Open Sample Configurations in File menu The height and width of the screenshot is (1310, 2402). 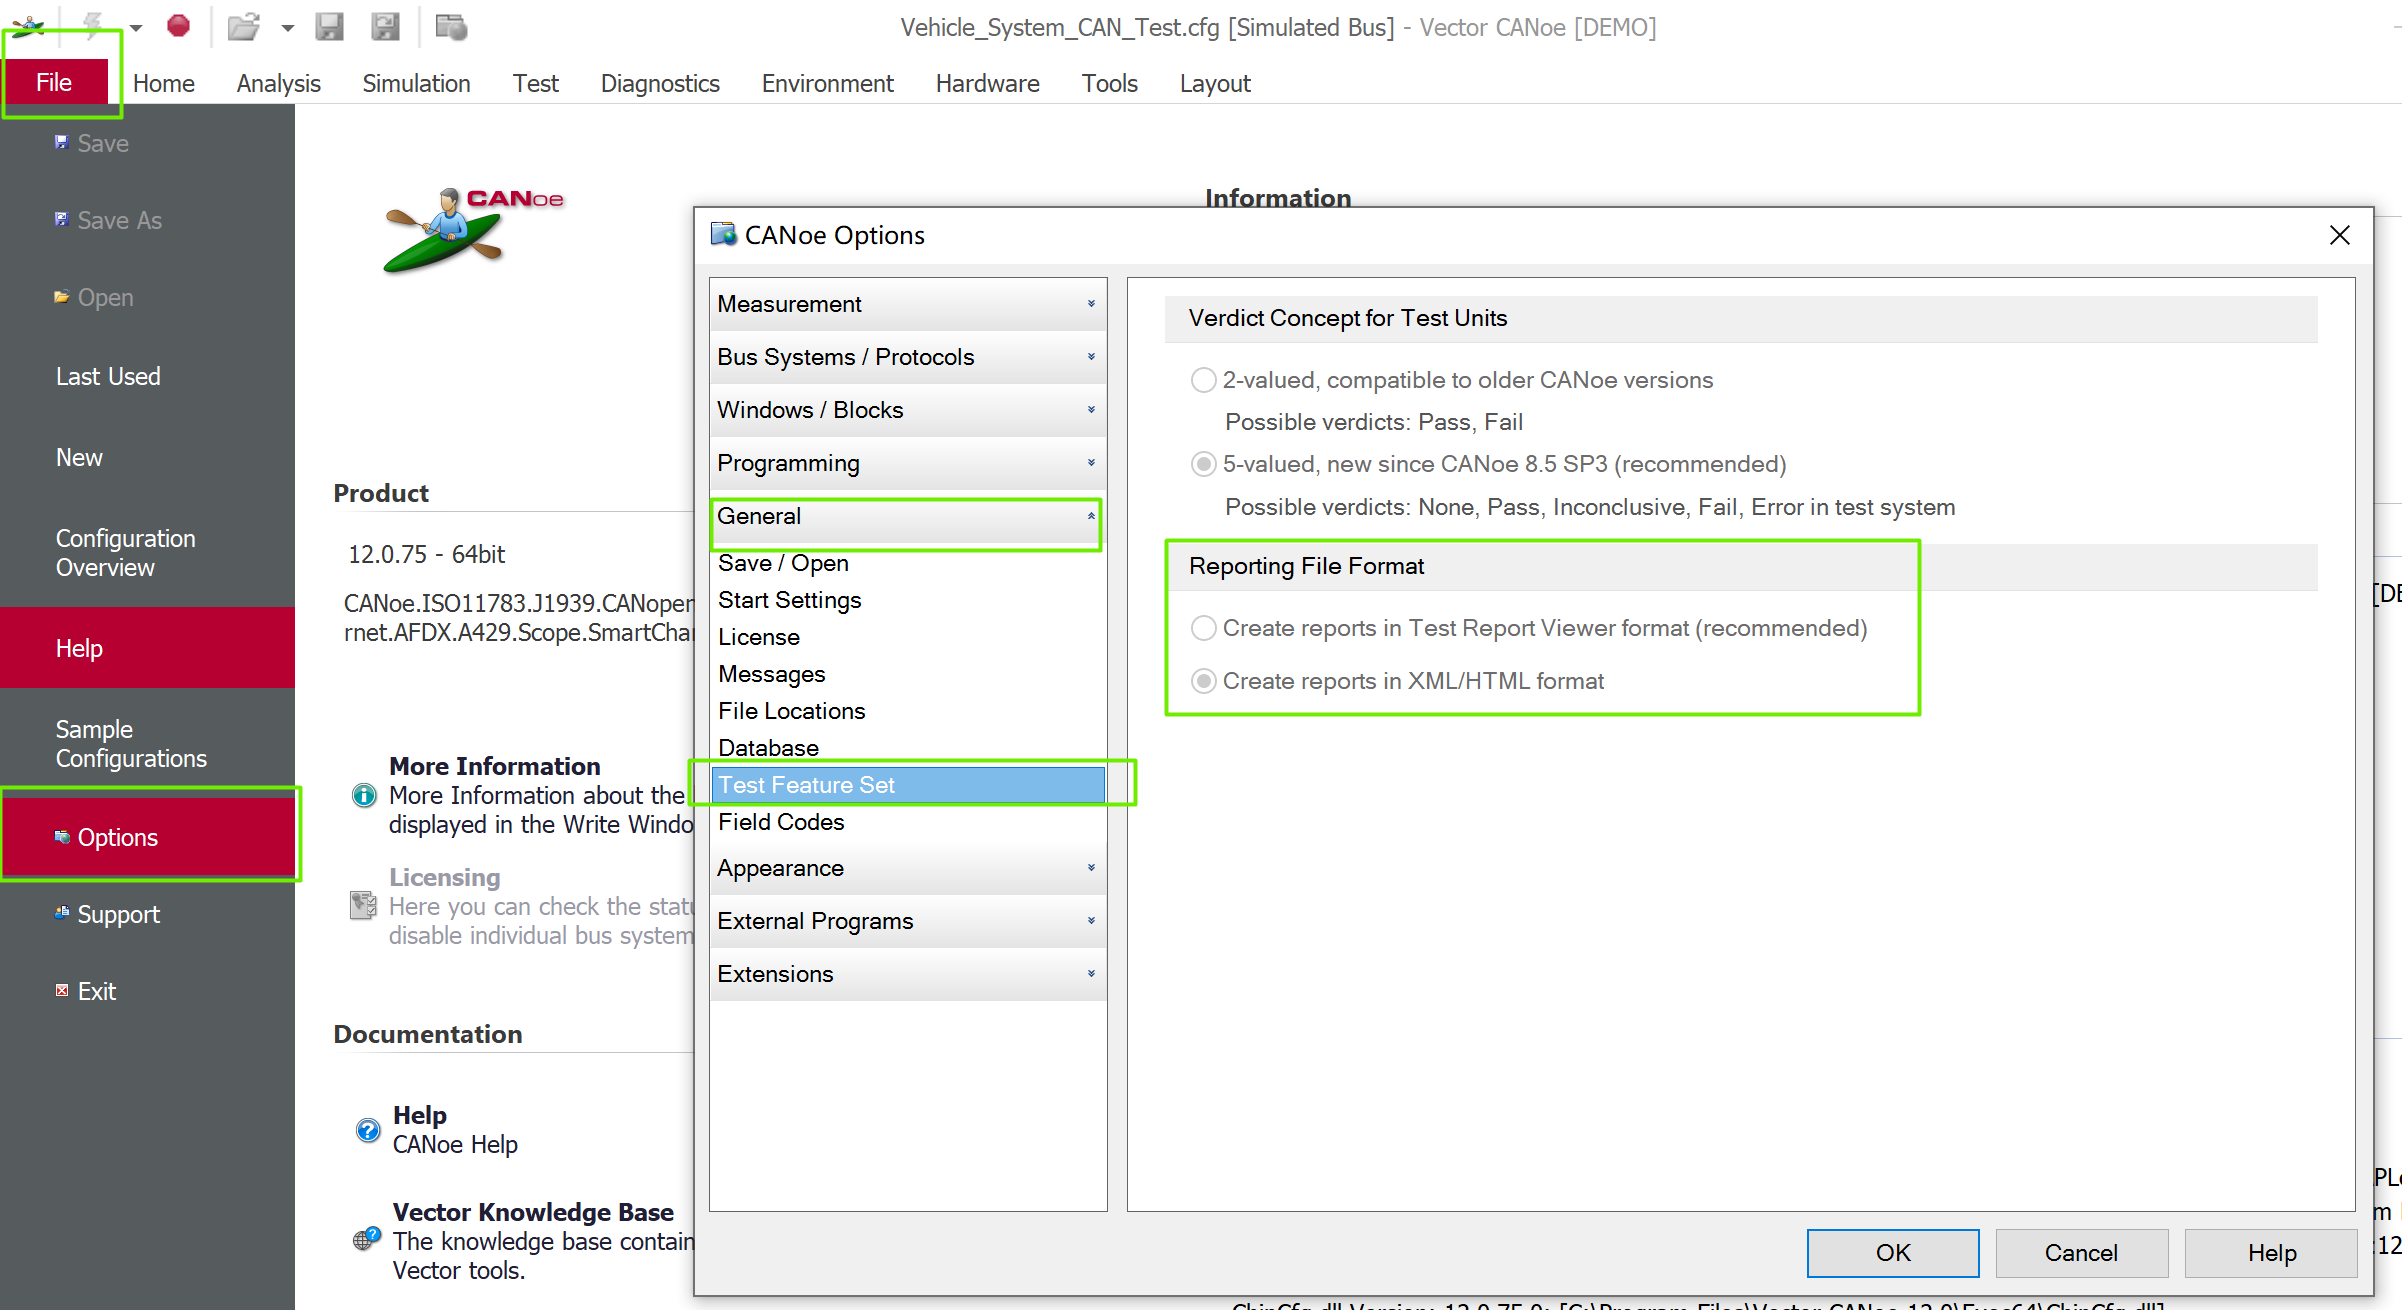click(131, 743)
